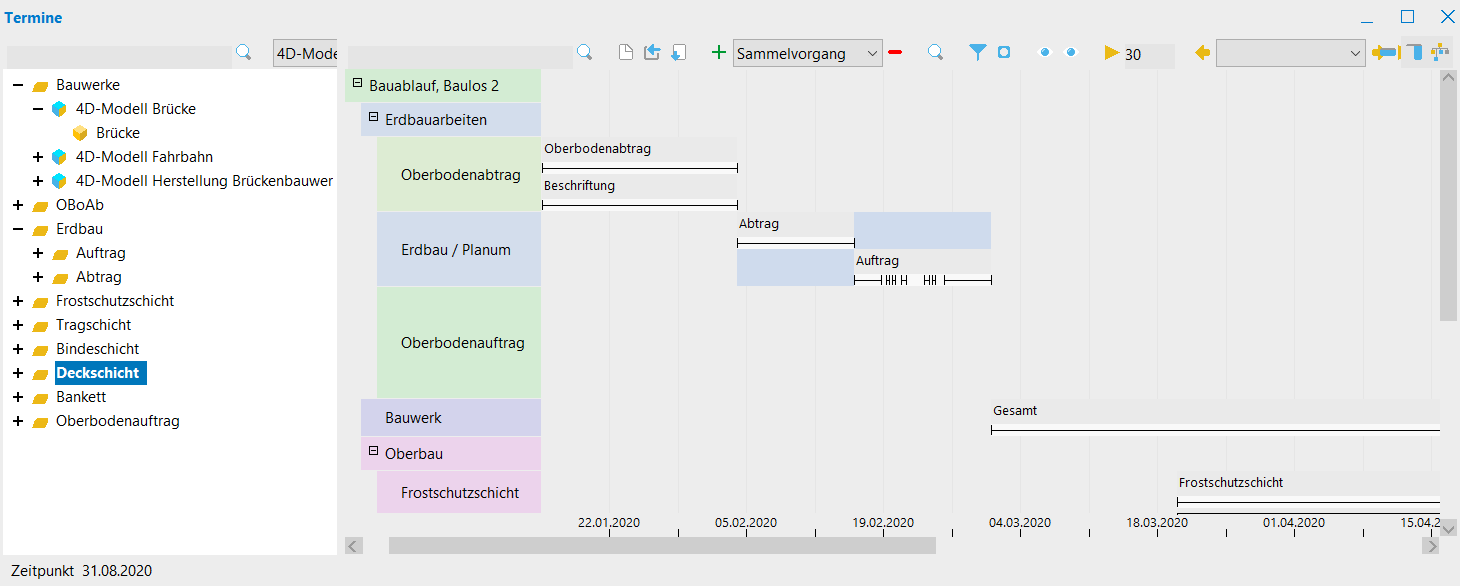1460x586 pixels.
Task: Click the horizontal timeline scrollbar thumb
Action: pos(661,545)
